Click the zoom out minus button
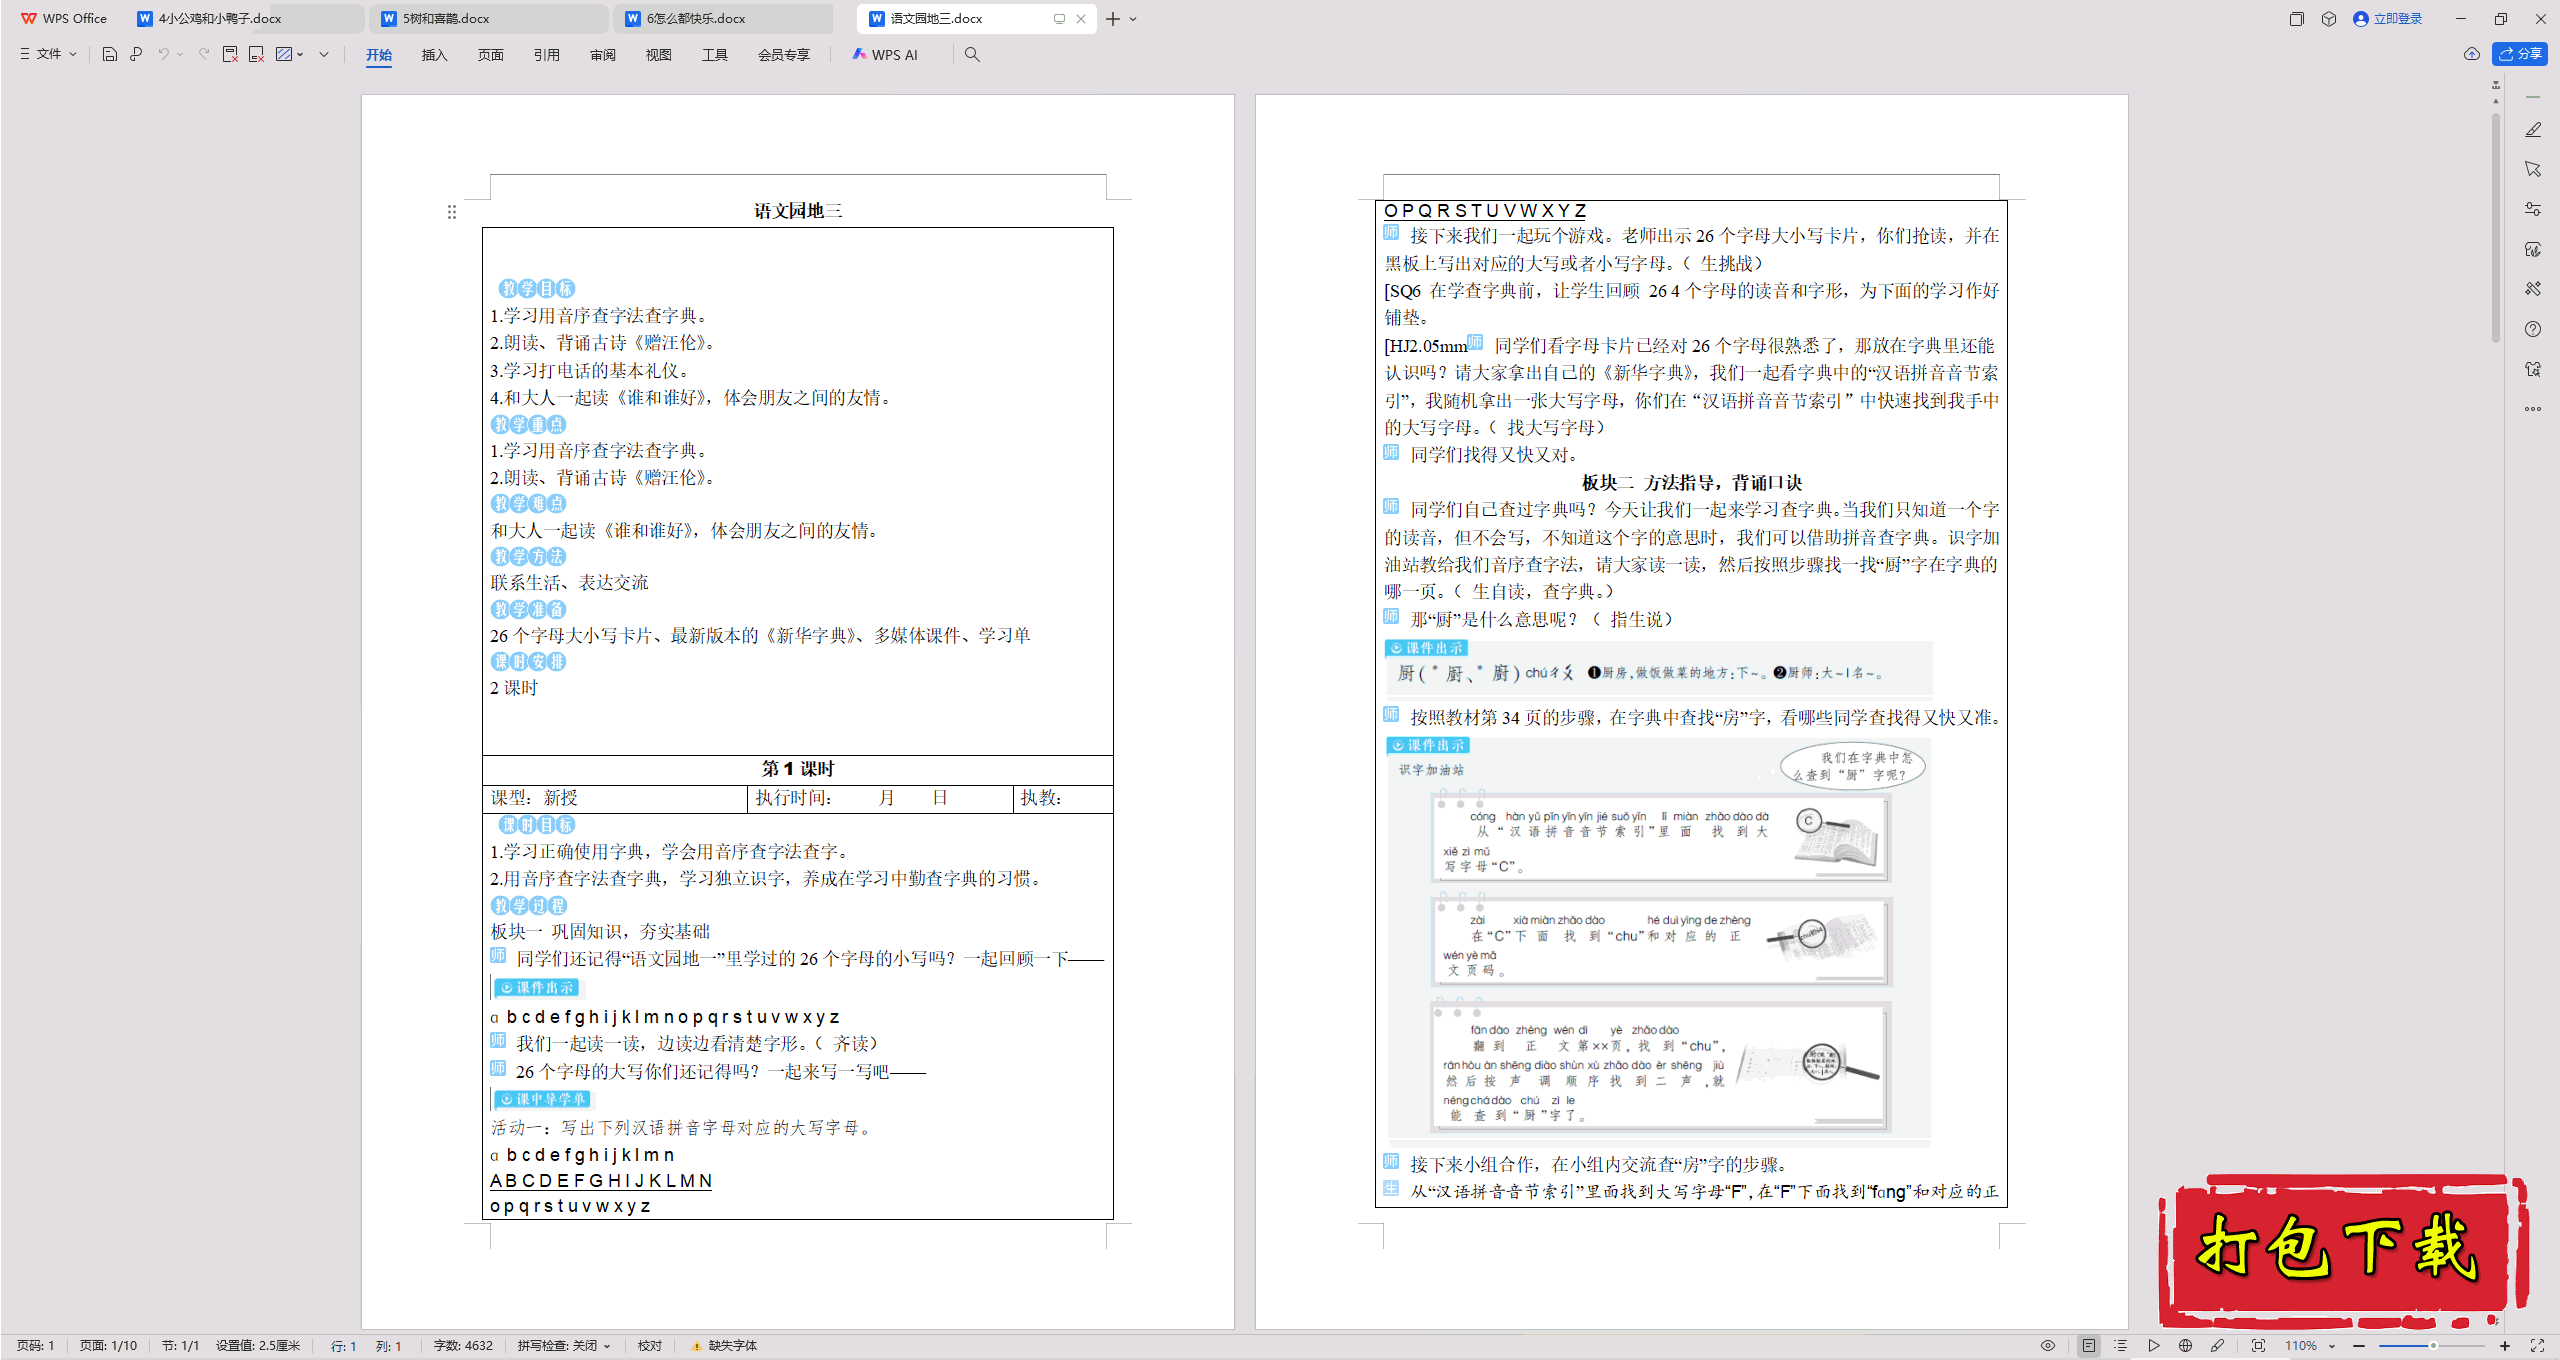 (x=2359, y=1346)
